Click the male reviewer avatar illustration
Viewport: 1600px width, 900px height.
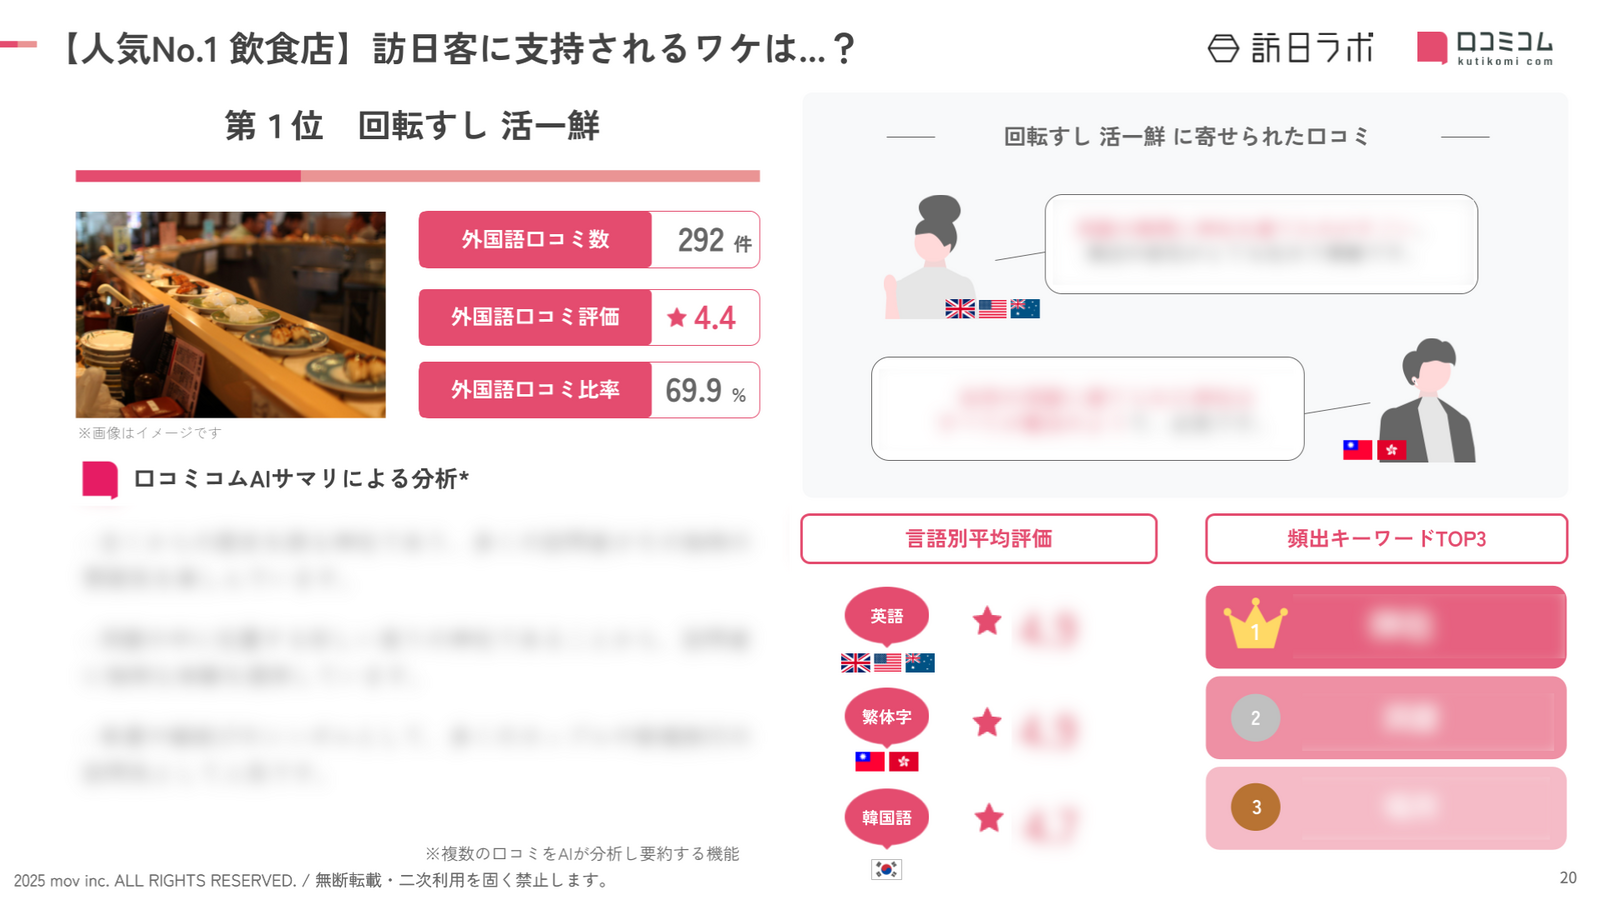tap(1430, 400)
